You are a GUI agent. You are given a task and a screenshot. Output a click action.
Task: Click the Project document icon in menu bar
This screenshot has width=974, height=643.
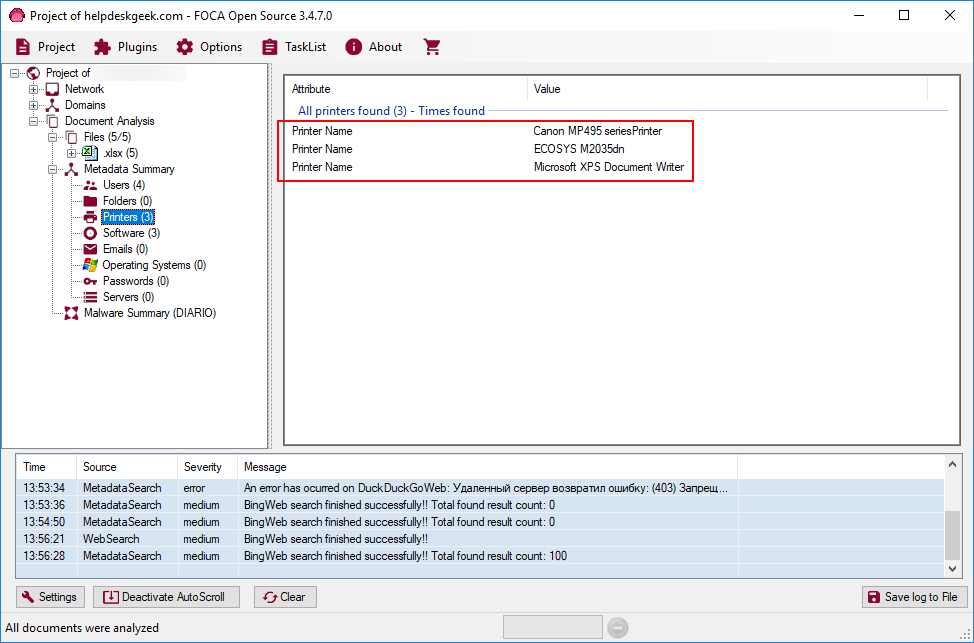[23, 47]
